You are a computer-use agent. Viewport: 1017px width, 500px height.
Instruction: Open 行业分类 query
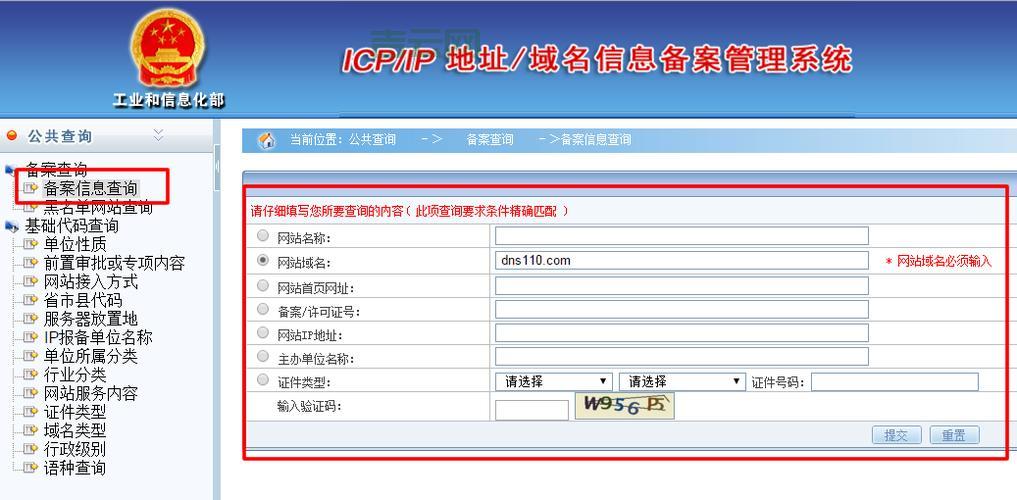(x=75, y=375)
